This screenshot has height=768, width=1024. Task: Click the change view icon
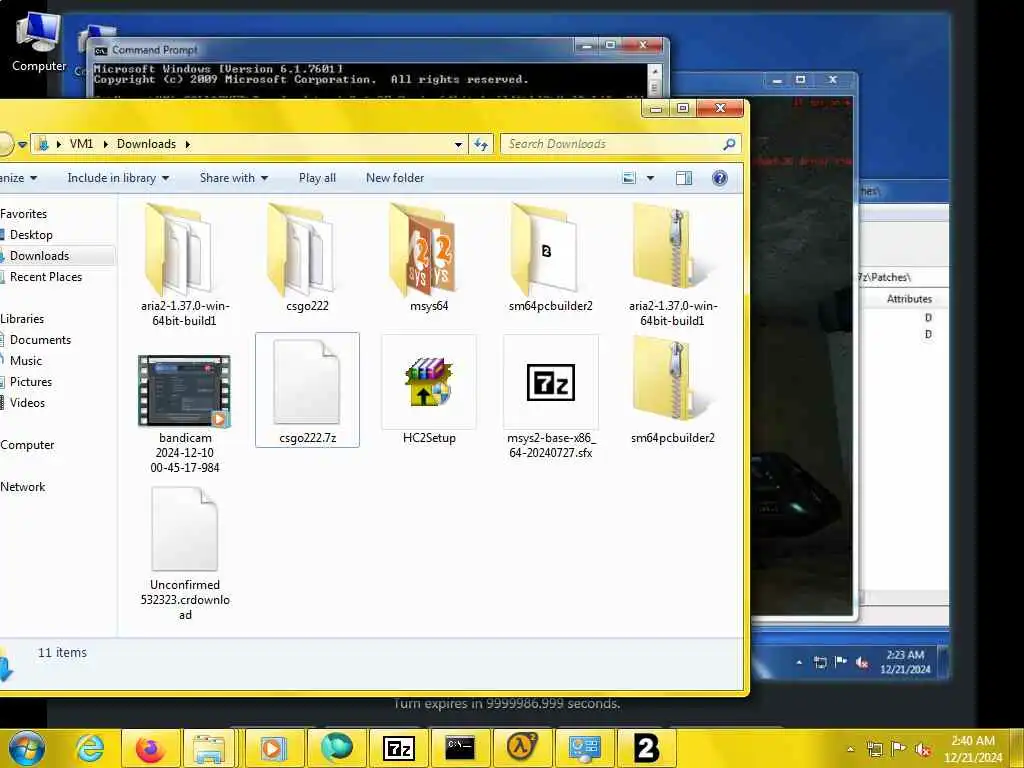click(629, 178)
